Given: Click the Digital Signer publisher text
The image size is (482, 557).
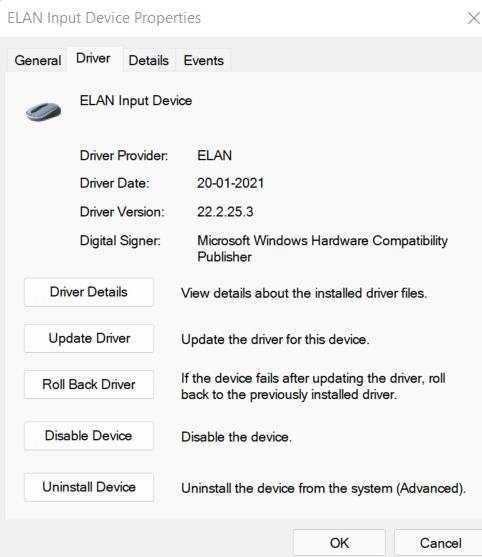Looking at the screenshot, I should (x=322, y=249).
